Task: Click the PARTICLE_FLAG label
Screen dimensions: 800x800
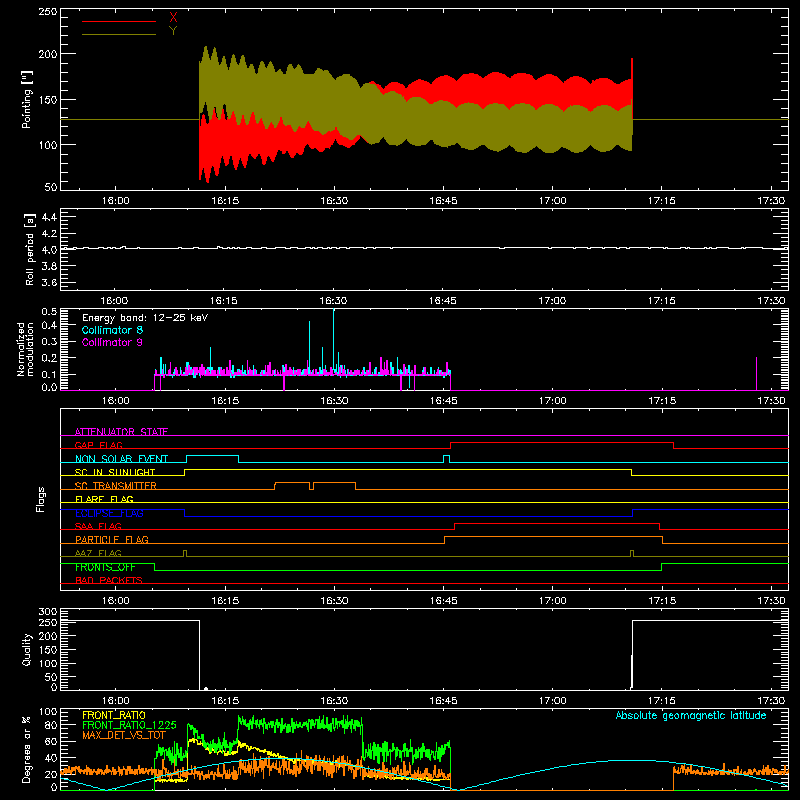Action: 112,539
